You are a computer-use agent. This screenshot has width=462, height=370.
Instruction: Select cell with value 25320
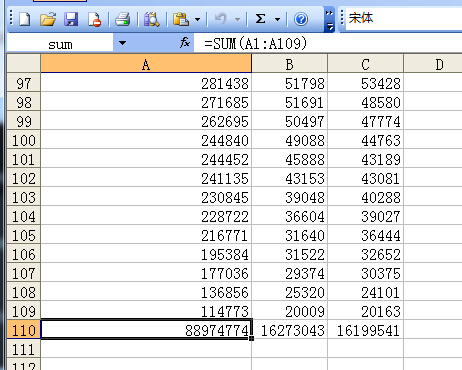tap(289, 292)
